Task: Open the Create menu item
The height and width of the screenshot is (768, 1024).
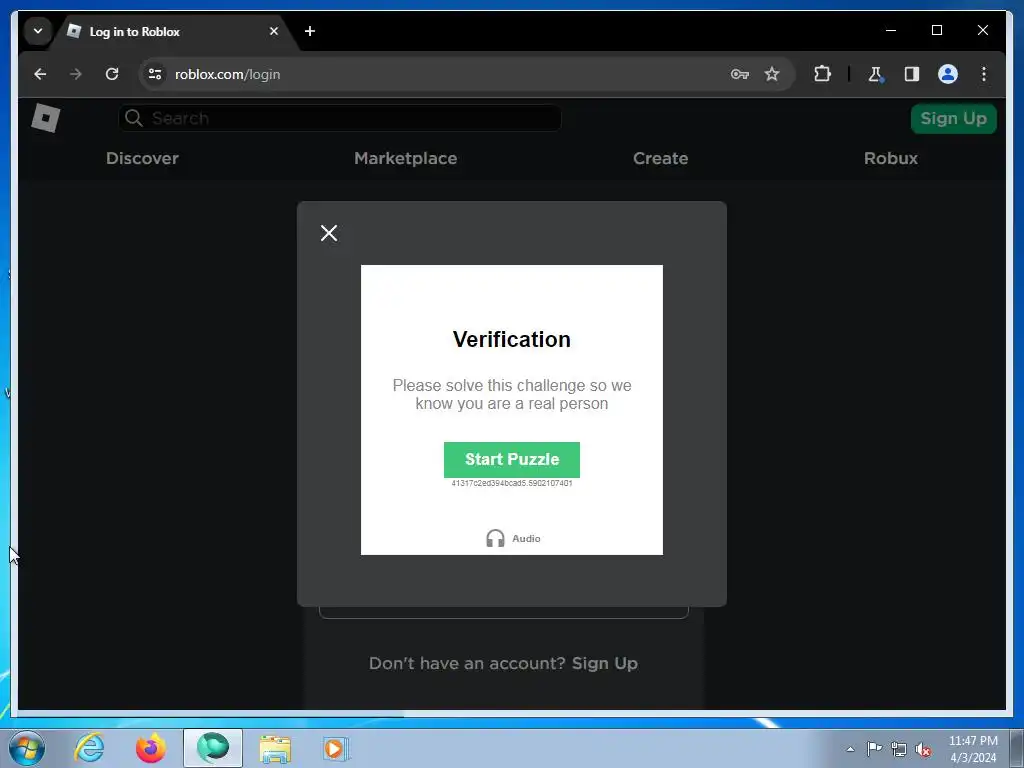Action: (x=660, y=158)
